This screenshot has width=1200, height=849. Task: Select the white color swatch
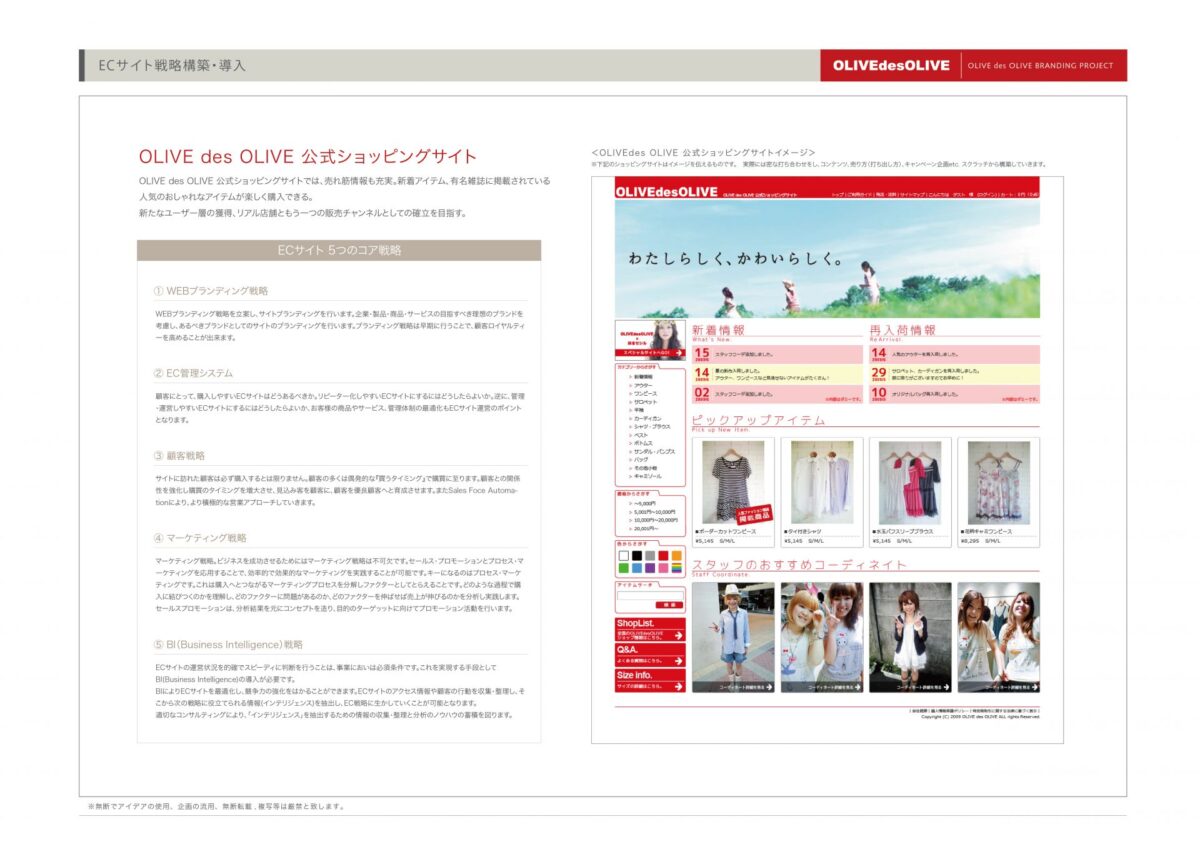pyautogui.click(x=623, y=555)
